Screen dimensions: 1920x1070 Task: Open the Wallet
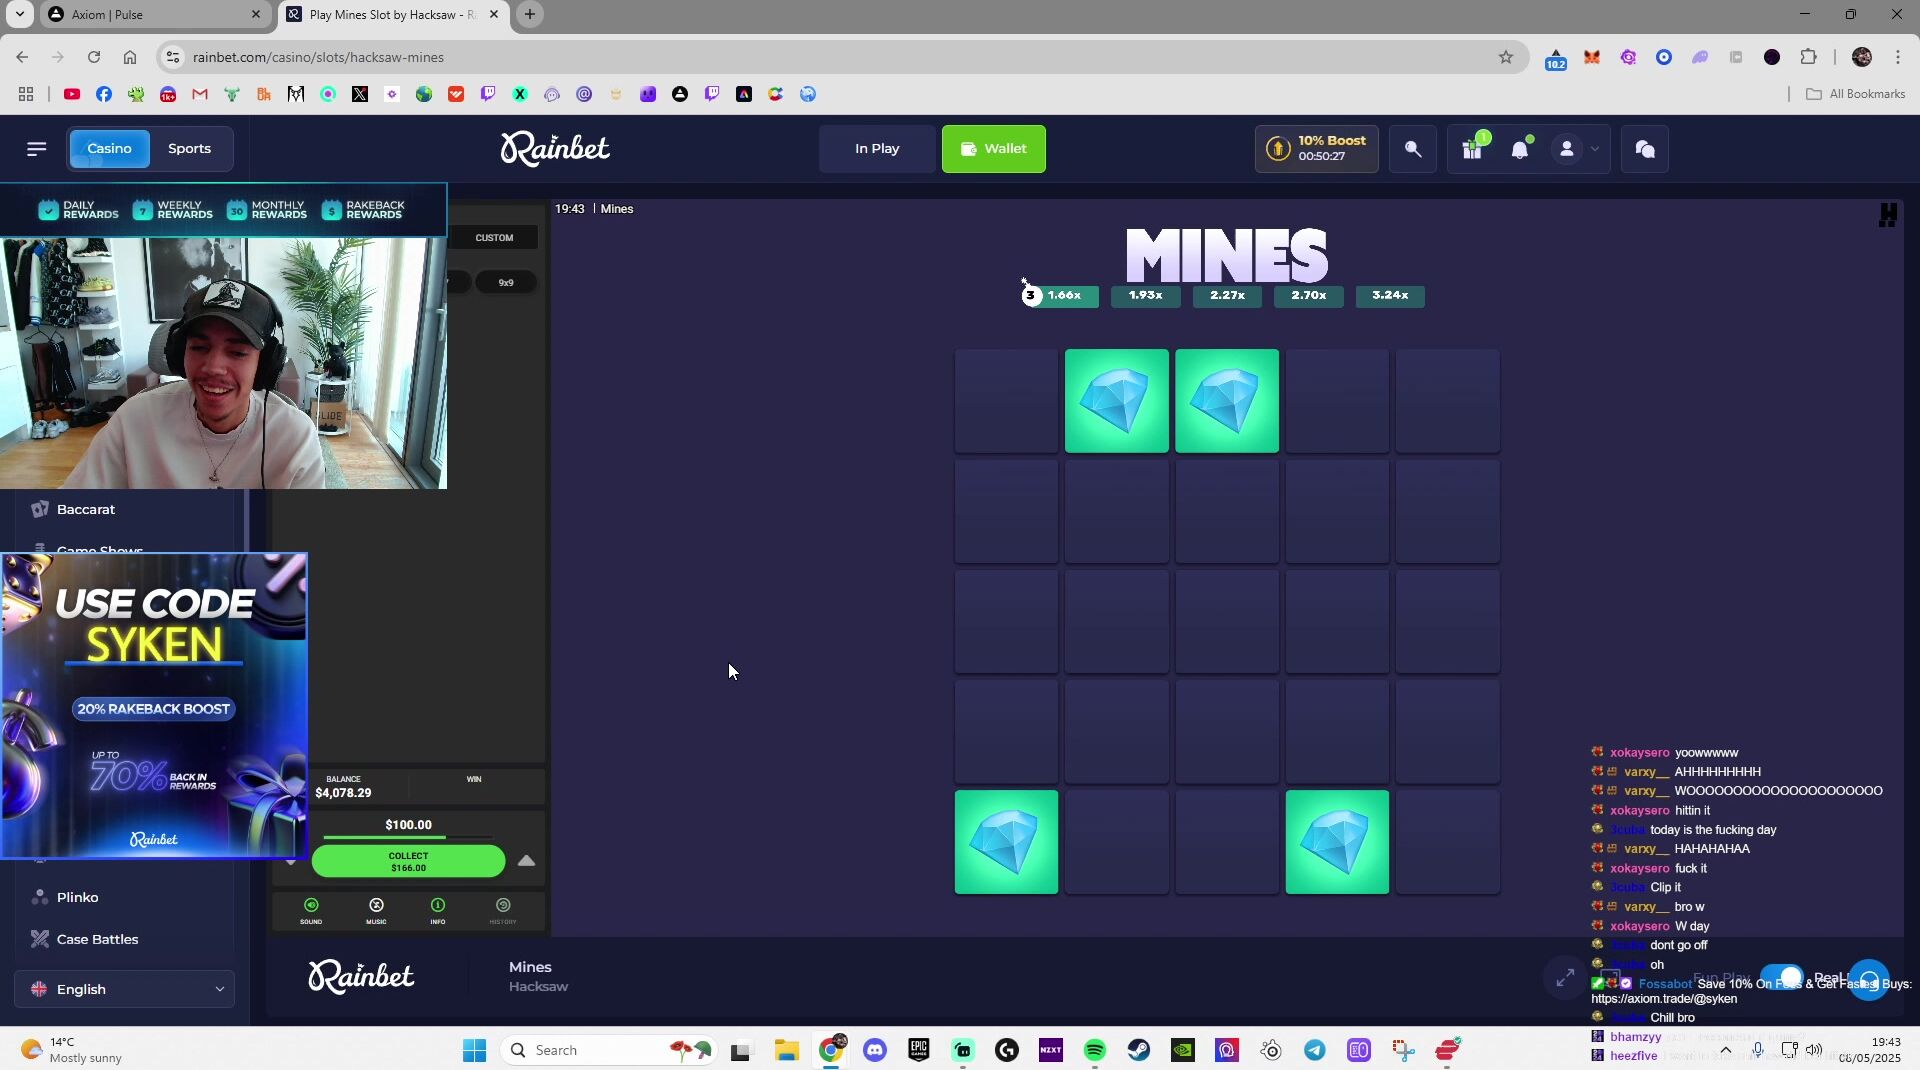(x=994, y=149)
